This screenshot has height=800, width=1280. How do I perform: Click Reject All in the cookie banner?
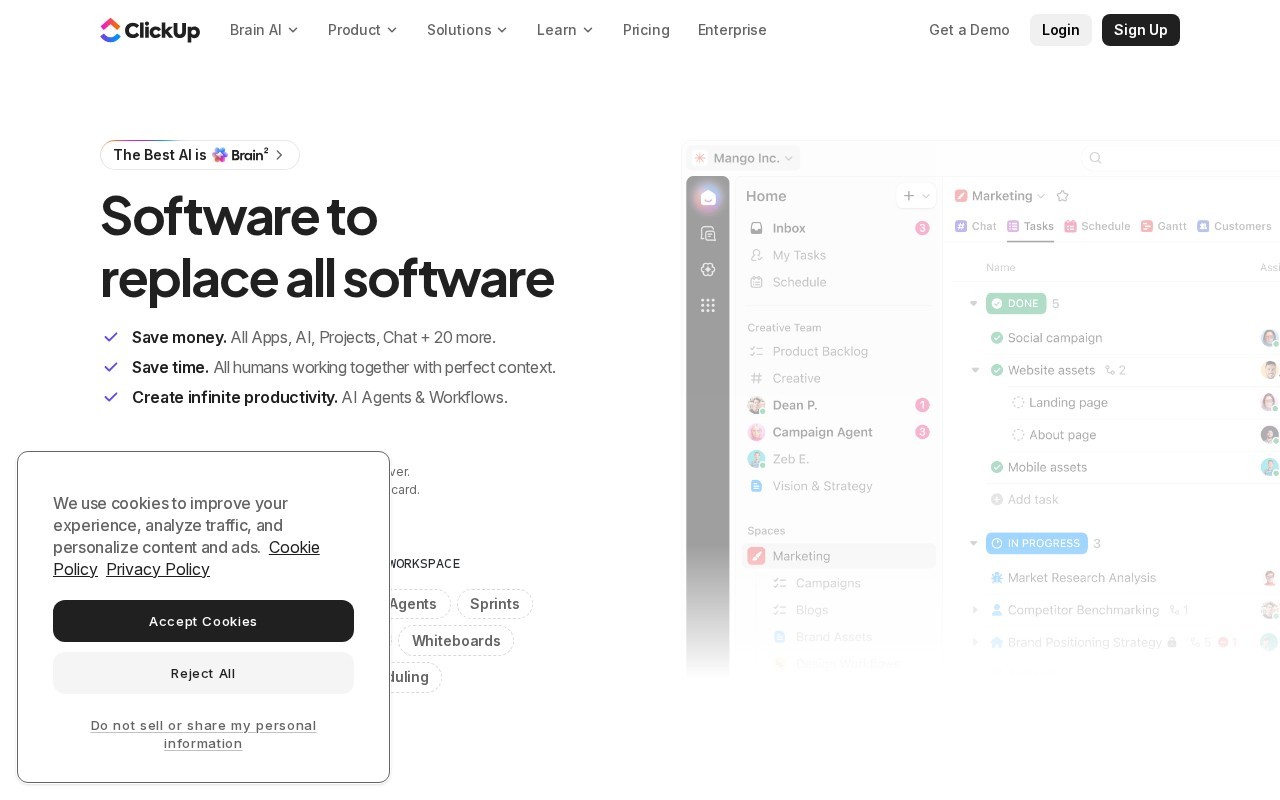[x=203, y=673]
